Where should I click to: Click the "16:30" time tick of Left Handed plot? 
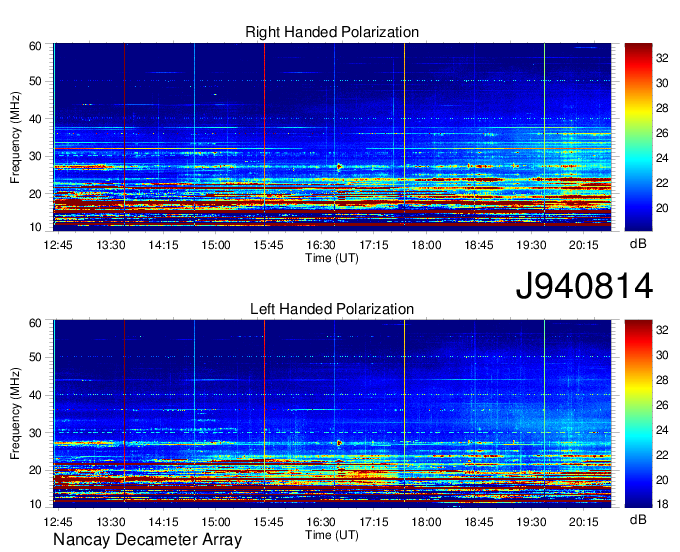(x=321, y=522)
